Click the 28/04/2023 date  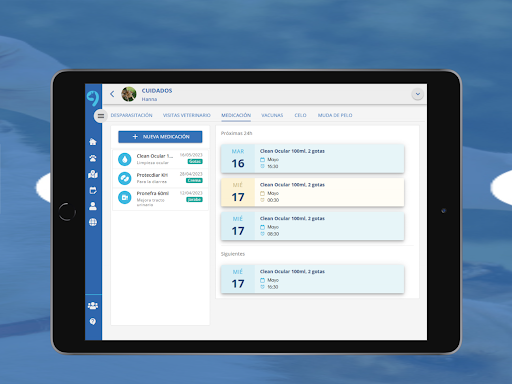pos(191,174)
